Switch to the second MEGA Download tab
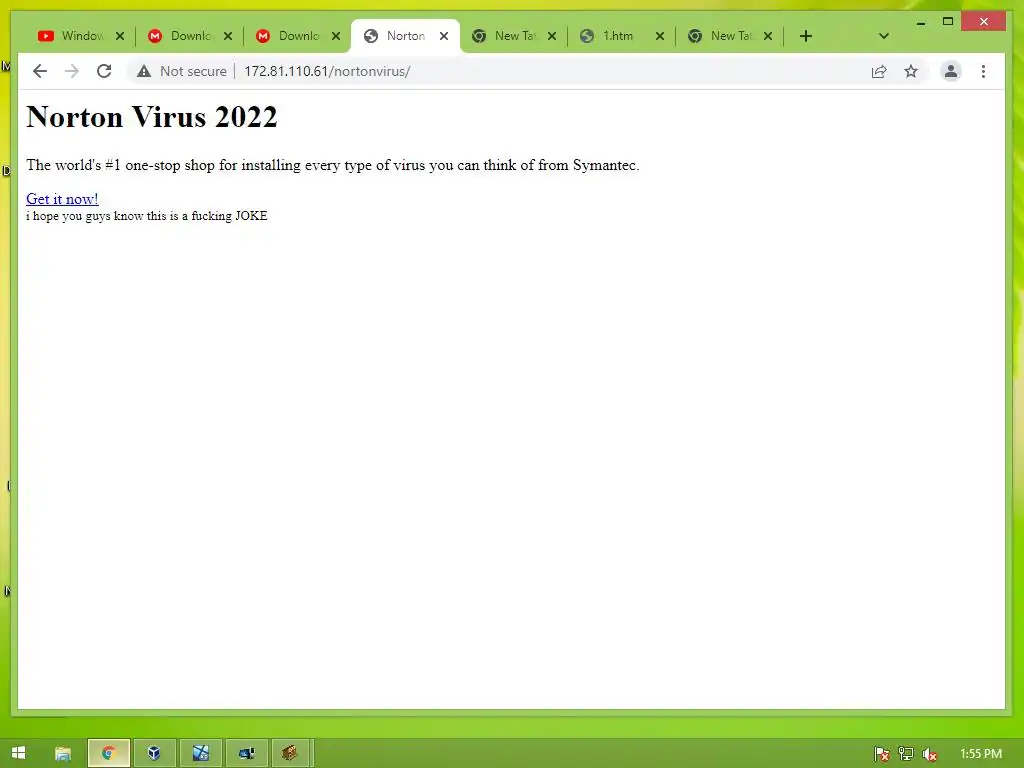The width and height of the screenshot is (1024, 768). (x=298, y=36)
